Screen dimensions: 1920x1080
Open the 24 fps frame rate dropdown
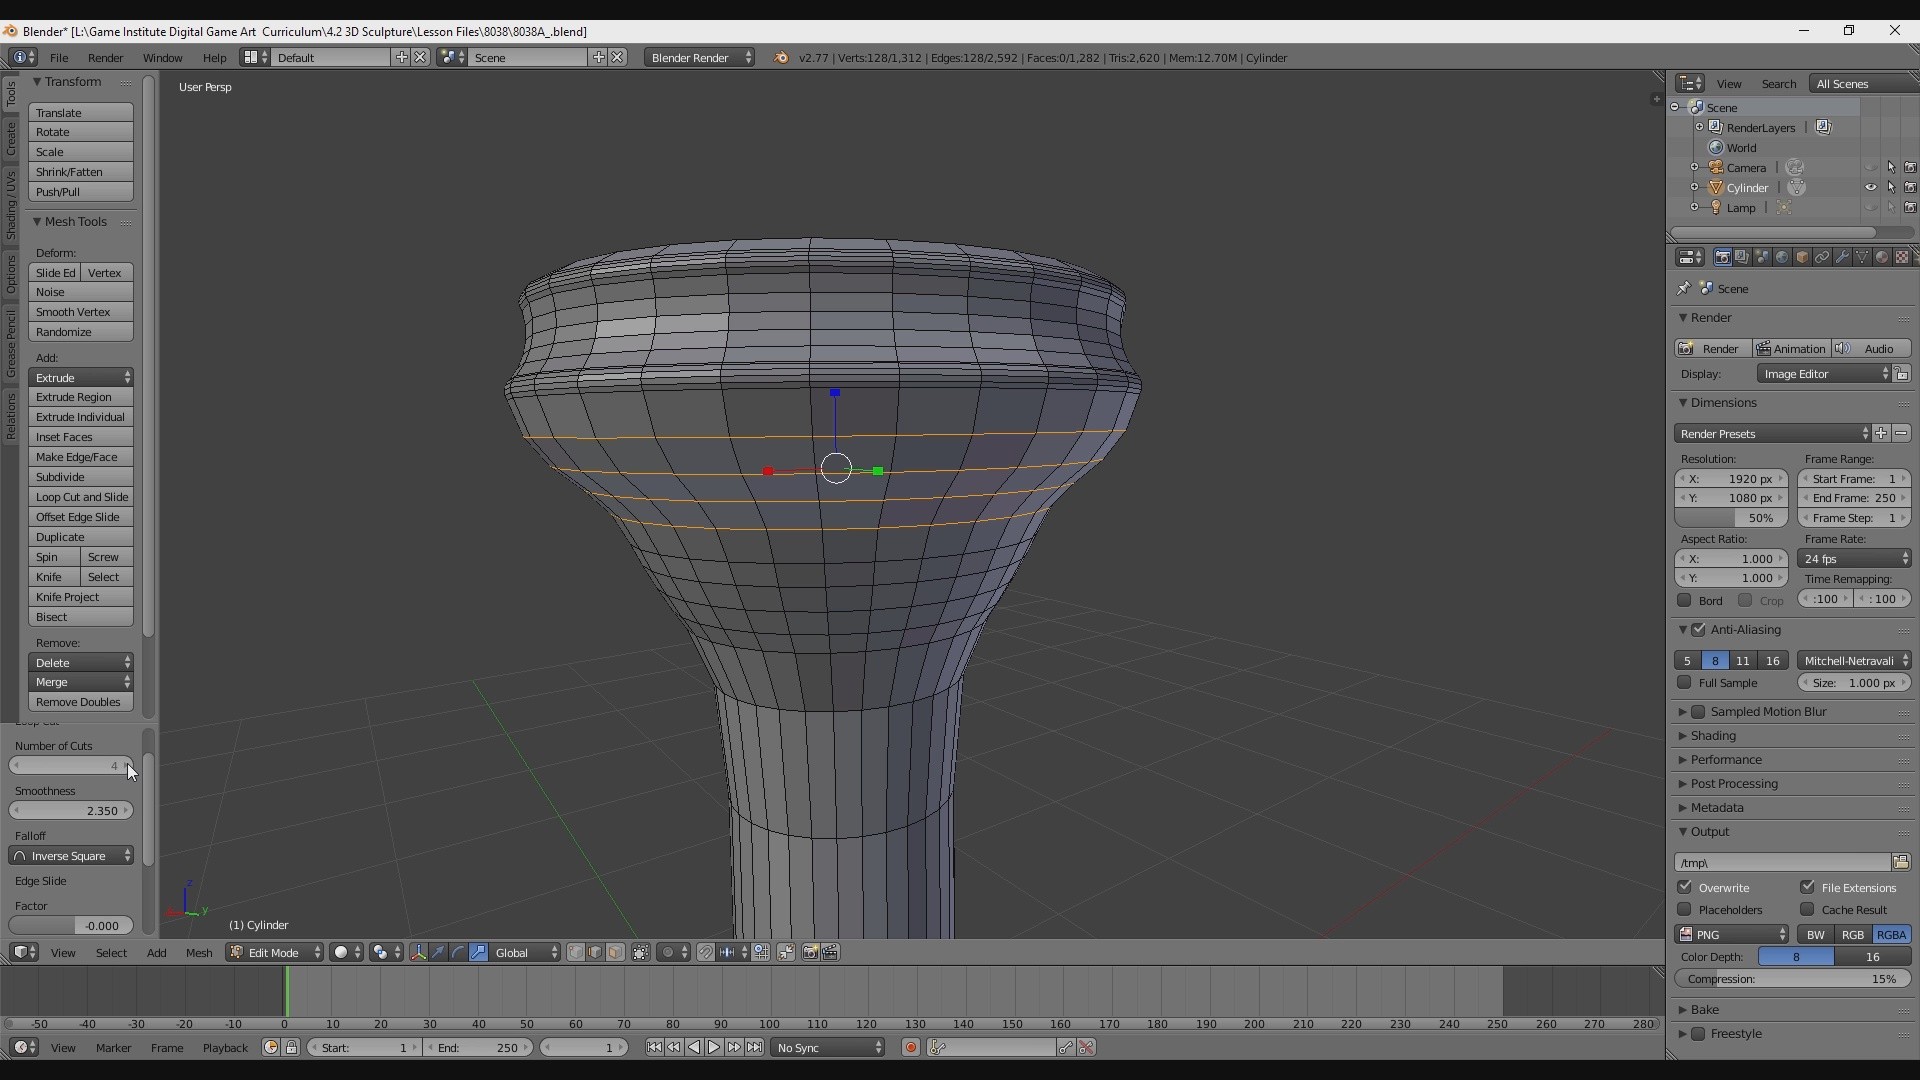pos(1854,559)
